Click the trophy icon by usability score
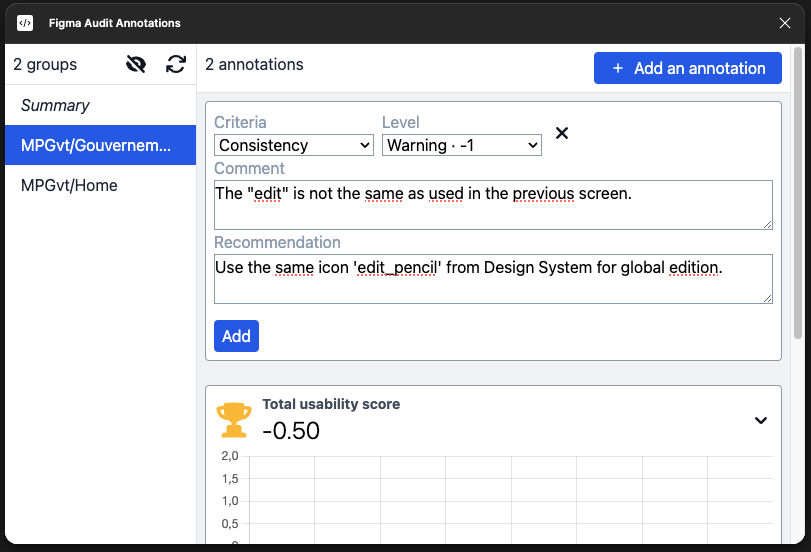Screen dimensions: 811x552 234,420
